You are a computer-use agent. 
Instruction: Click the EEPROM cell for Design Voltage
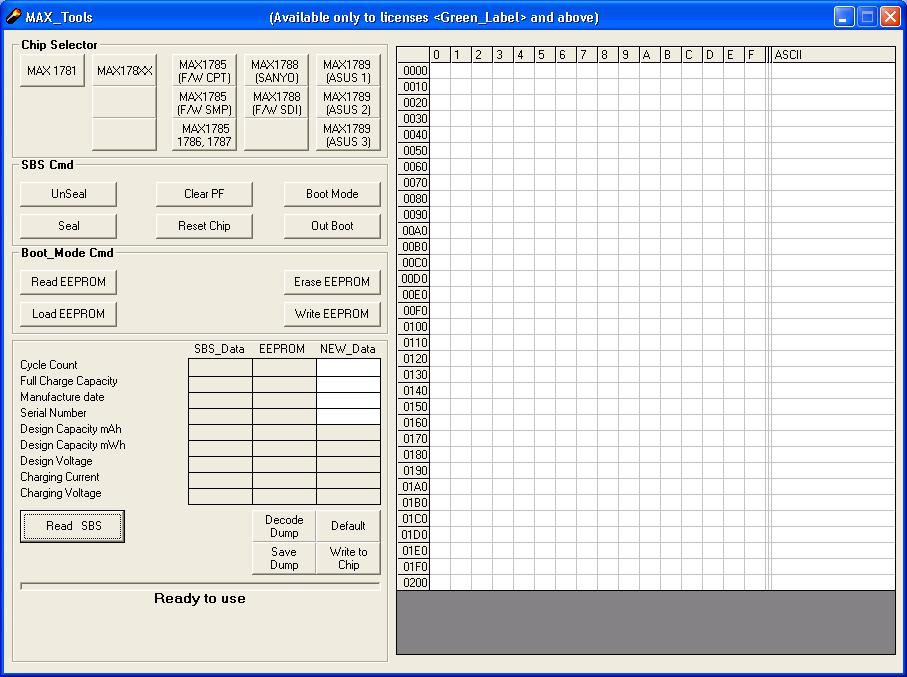285,464
